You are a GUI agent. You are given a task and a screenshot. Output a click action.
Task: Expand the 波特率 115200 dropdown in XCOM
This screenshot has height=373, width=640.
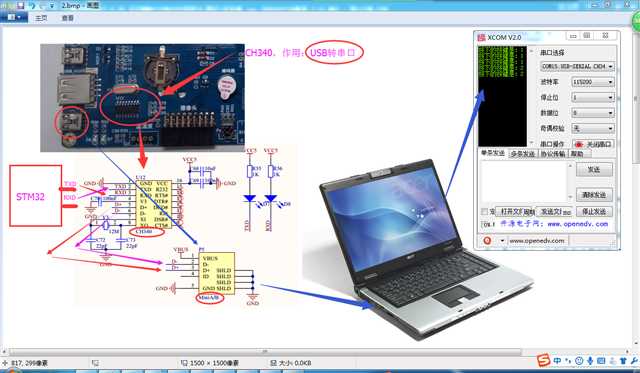click(x=593, y=82)
